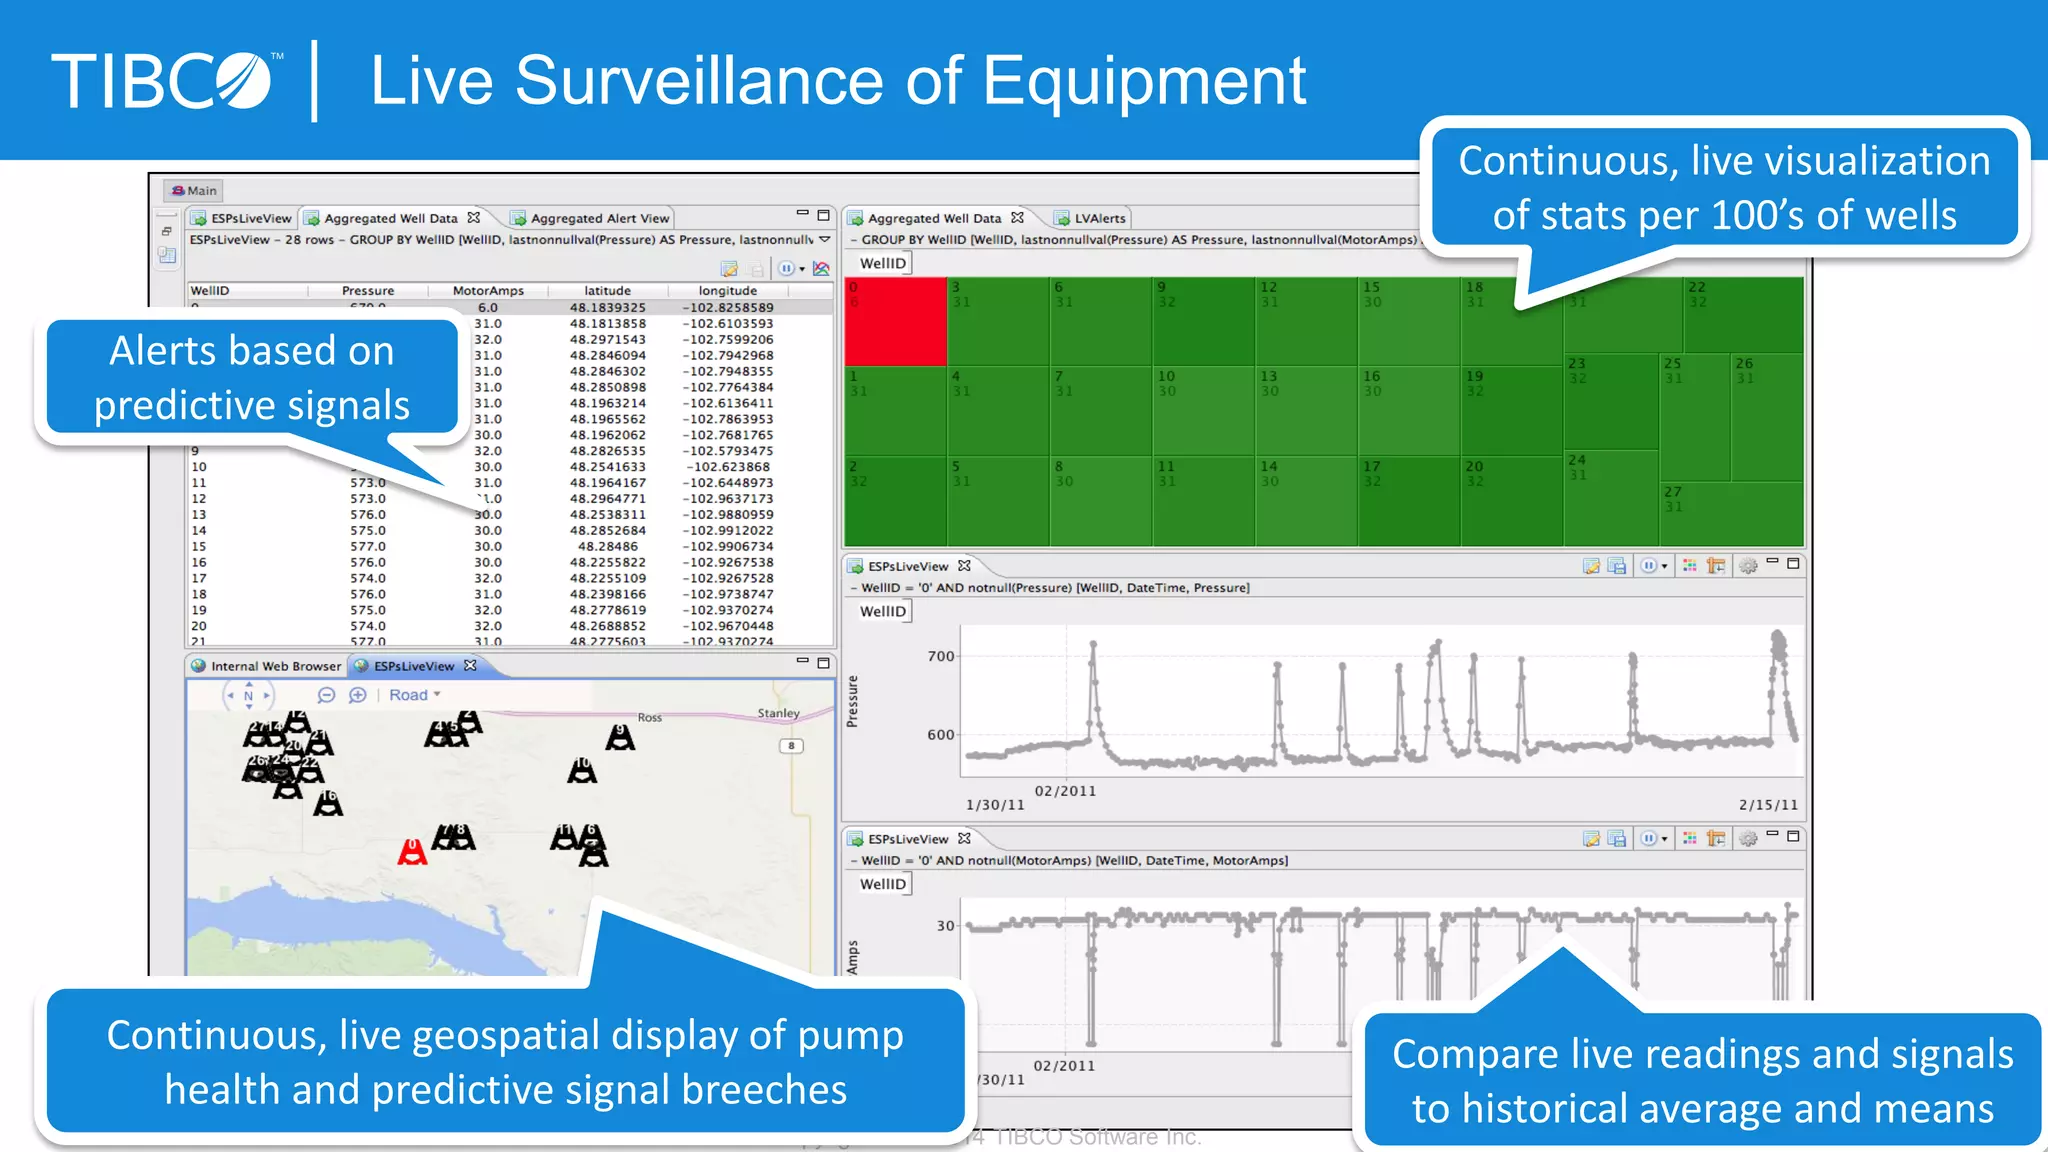Sort table by longitude column header
Screen dimensions: 2048x1152
coord(728,291)
